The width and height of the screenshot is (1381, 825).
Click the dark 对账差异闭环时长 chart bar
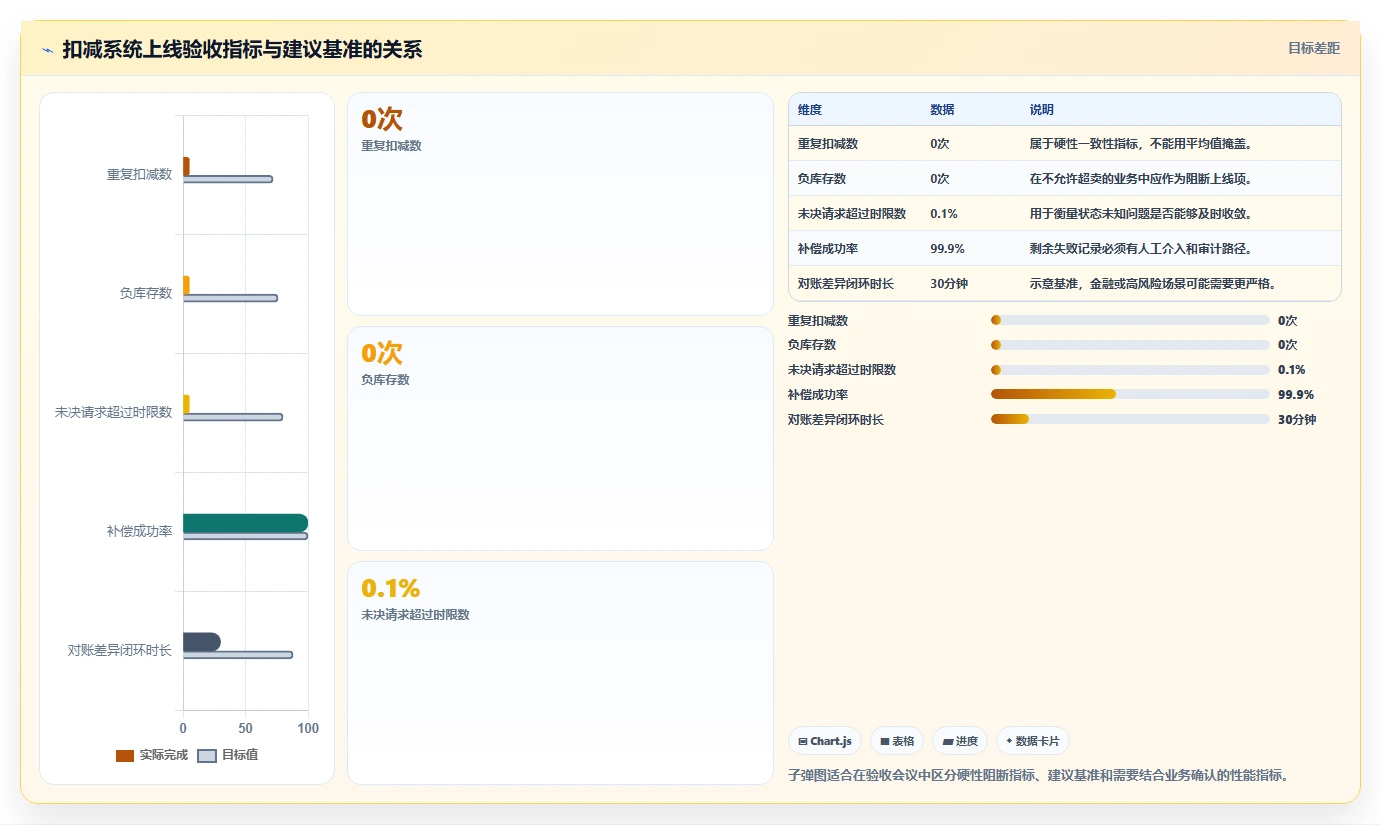(x=201, y=642)
